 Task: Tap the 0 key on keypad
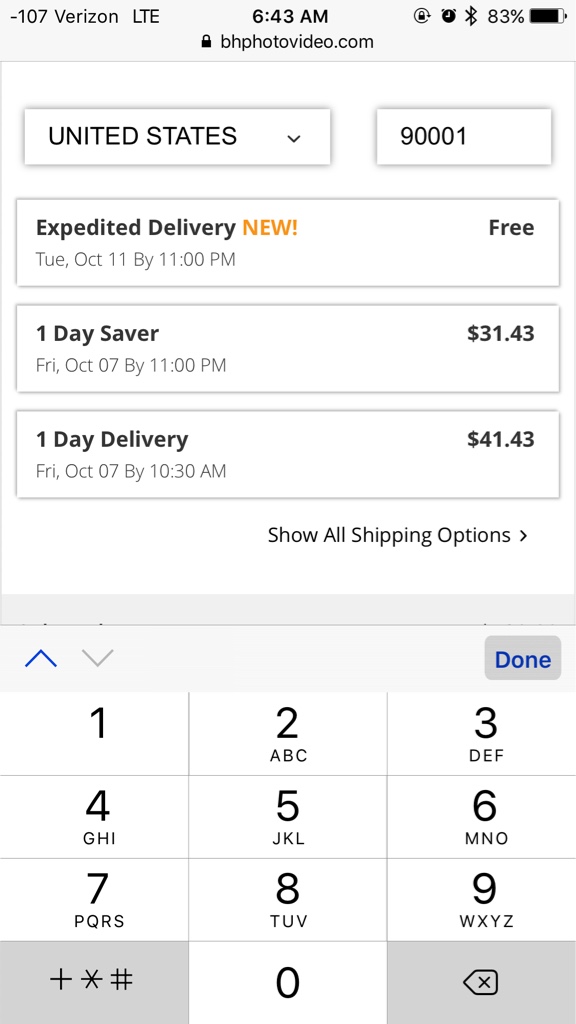click(x=288, y=982)
